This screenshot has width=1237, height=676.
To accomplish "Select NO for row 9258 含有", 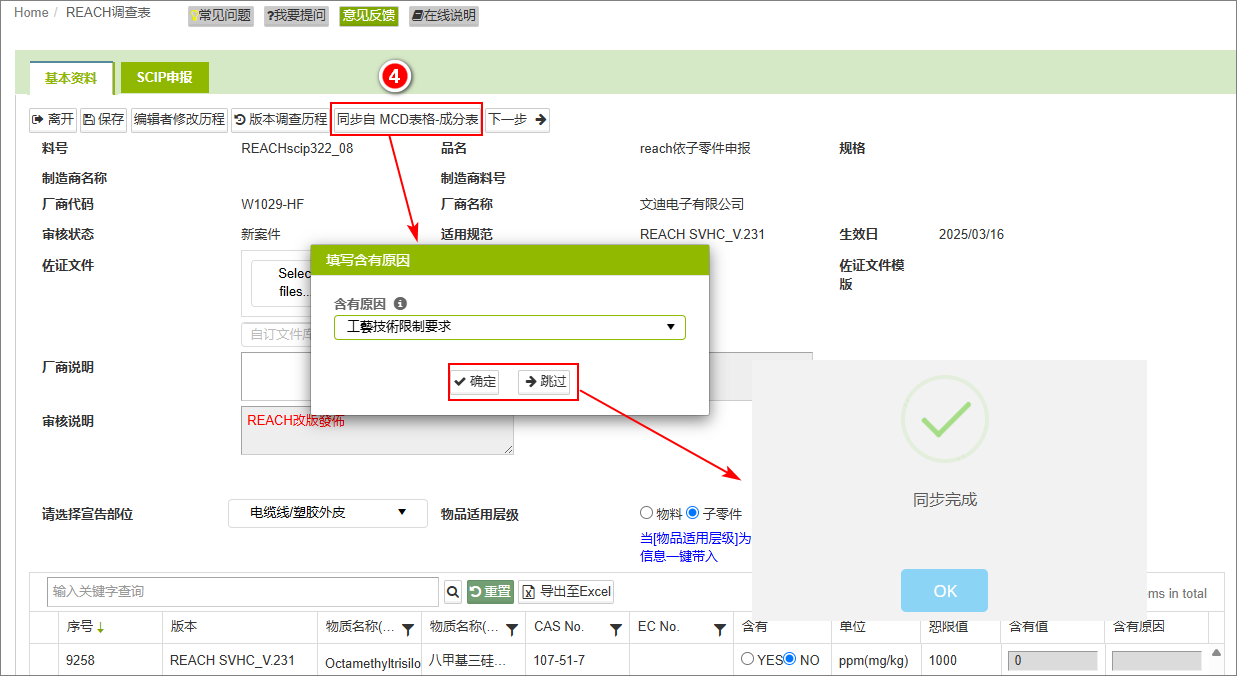I will 790,659.
